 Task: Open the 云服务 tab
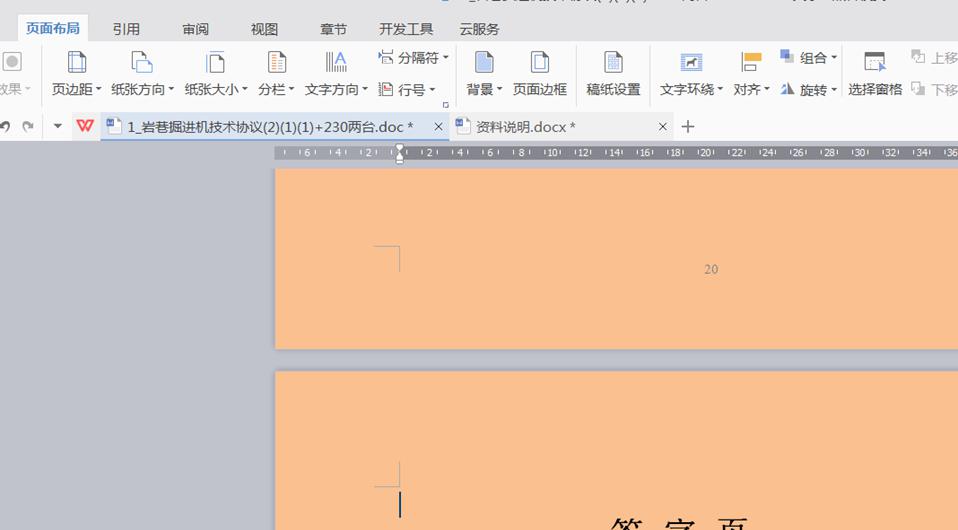[x=479, y=29]
